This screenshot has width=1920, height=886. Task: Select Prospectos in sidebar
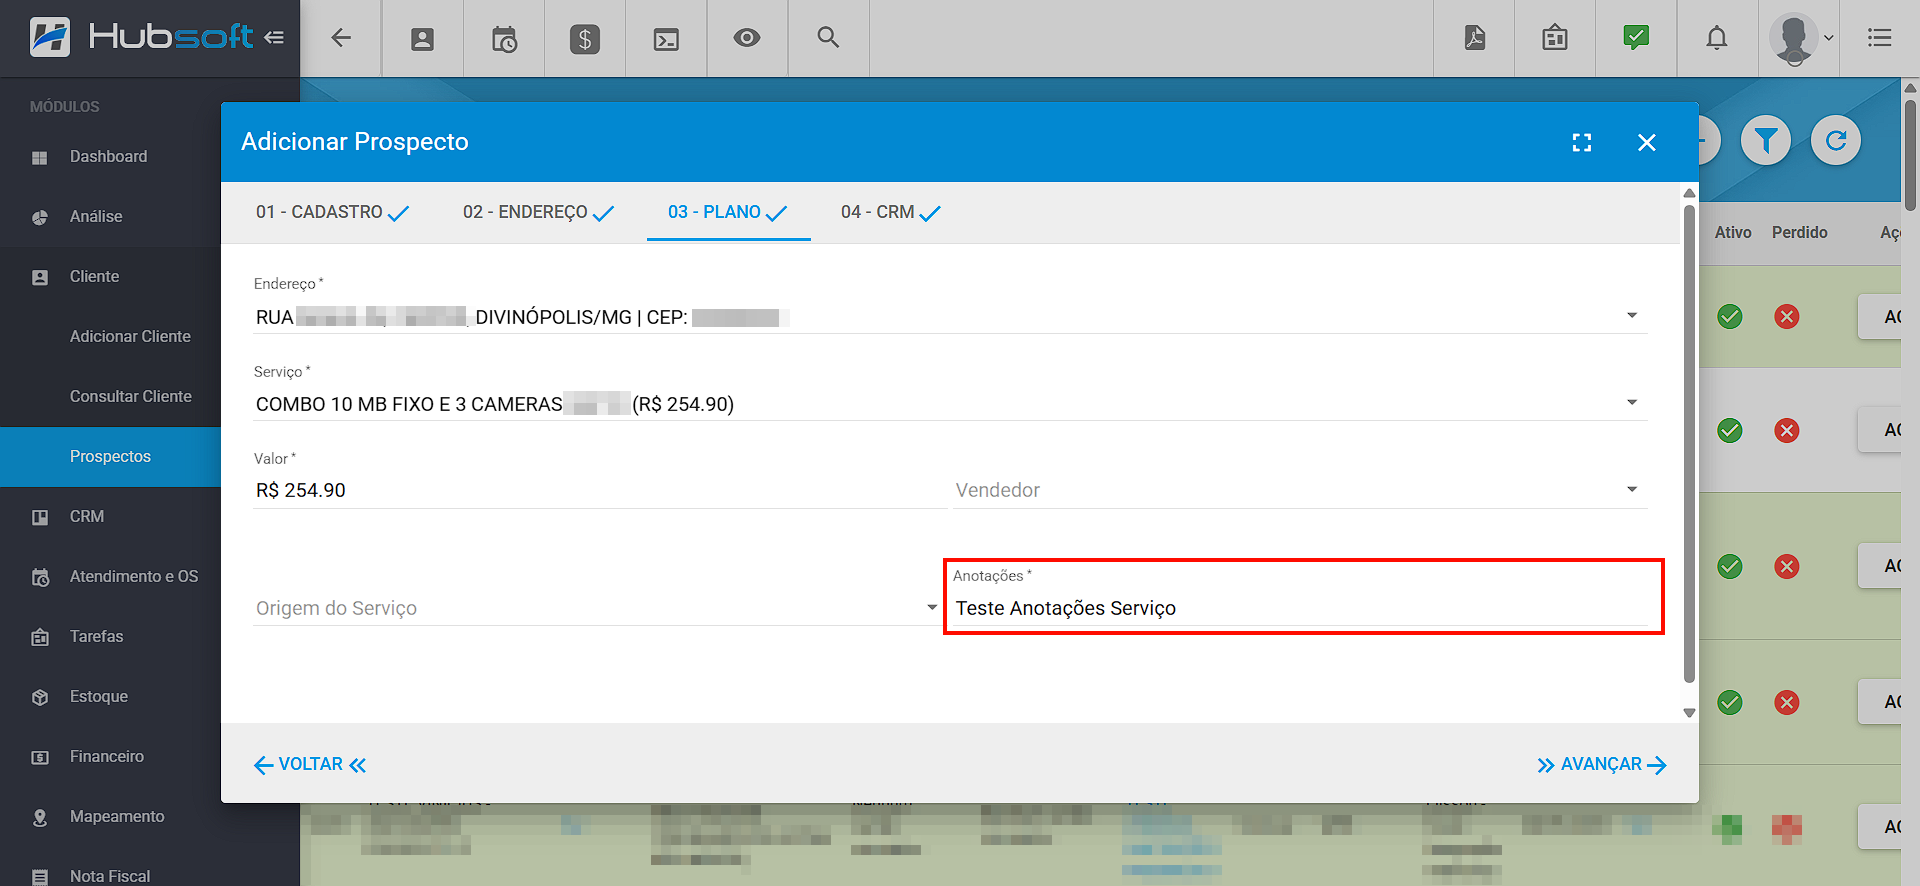click(x=110, y=457)
